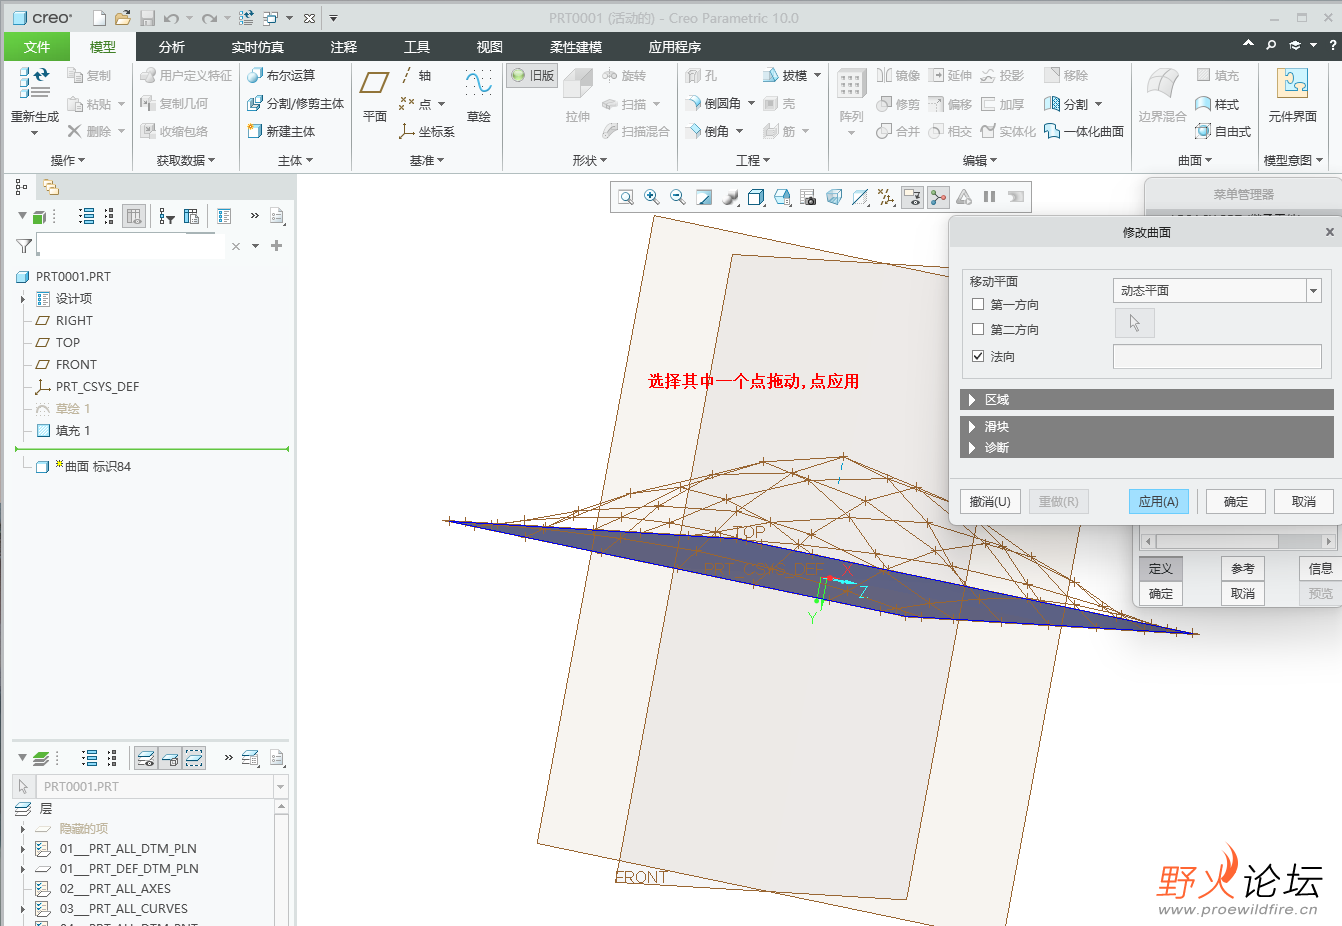The image size is (1342, 926).
Task: Click the Regenerate (重新生成) icon
Action: tap(34, 84)
